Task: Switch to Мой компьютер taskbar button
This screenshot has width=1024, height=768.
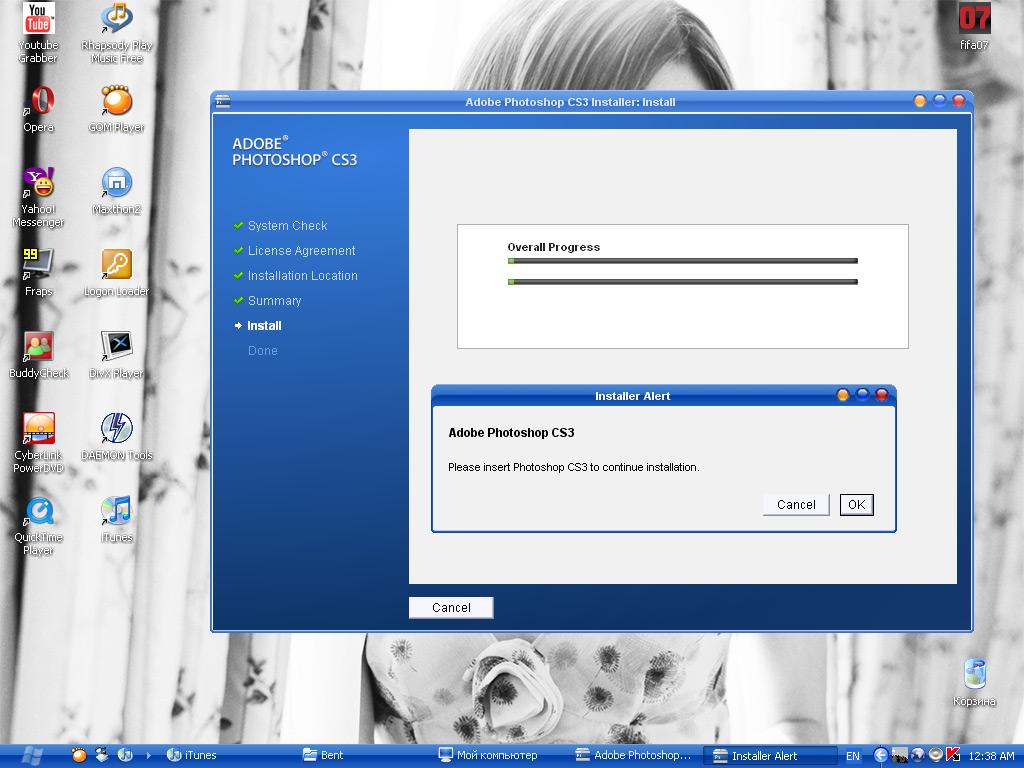Action: pos(488,756)
